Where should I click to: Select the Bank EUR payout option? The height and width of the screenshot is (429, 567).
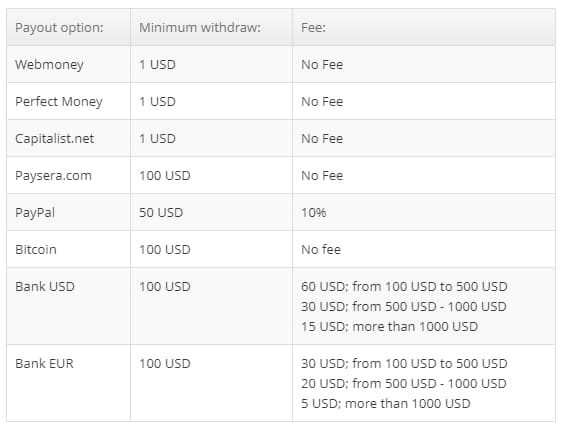pos(44,364)
